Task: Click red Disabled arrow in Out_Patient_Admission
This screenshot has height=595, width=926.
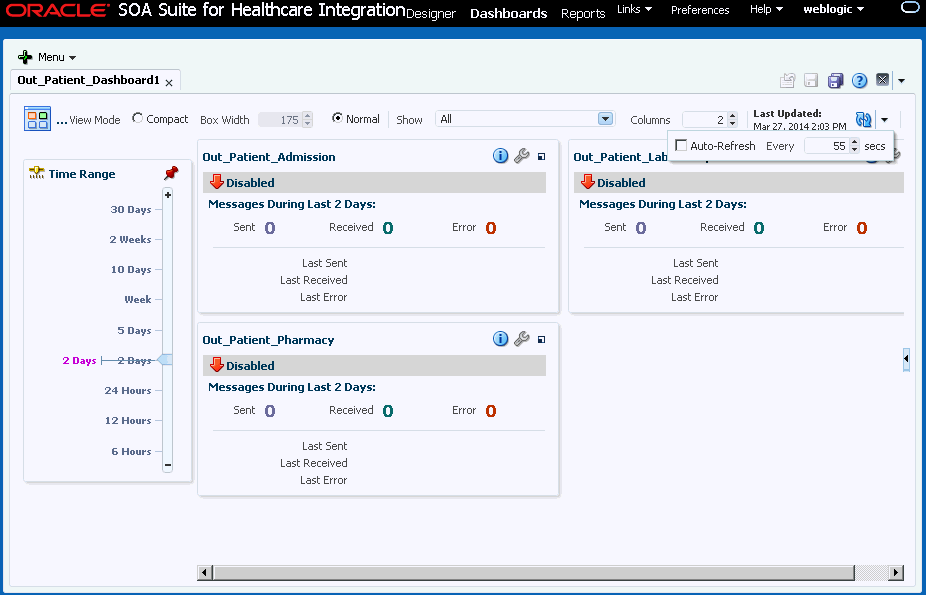Action: click(217, 182)
